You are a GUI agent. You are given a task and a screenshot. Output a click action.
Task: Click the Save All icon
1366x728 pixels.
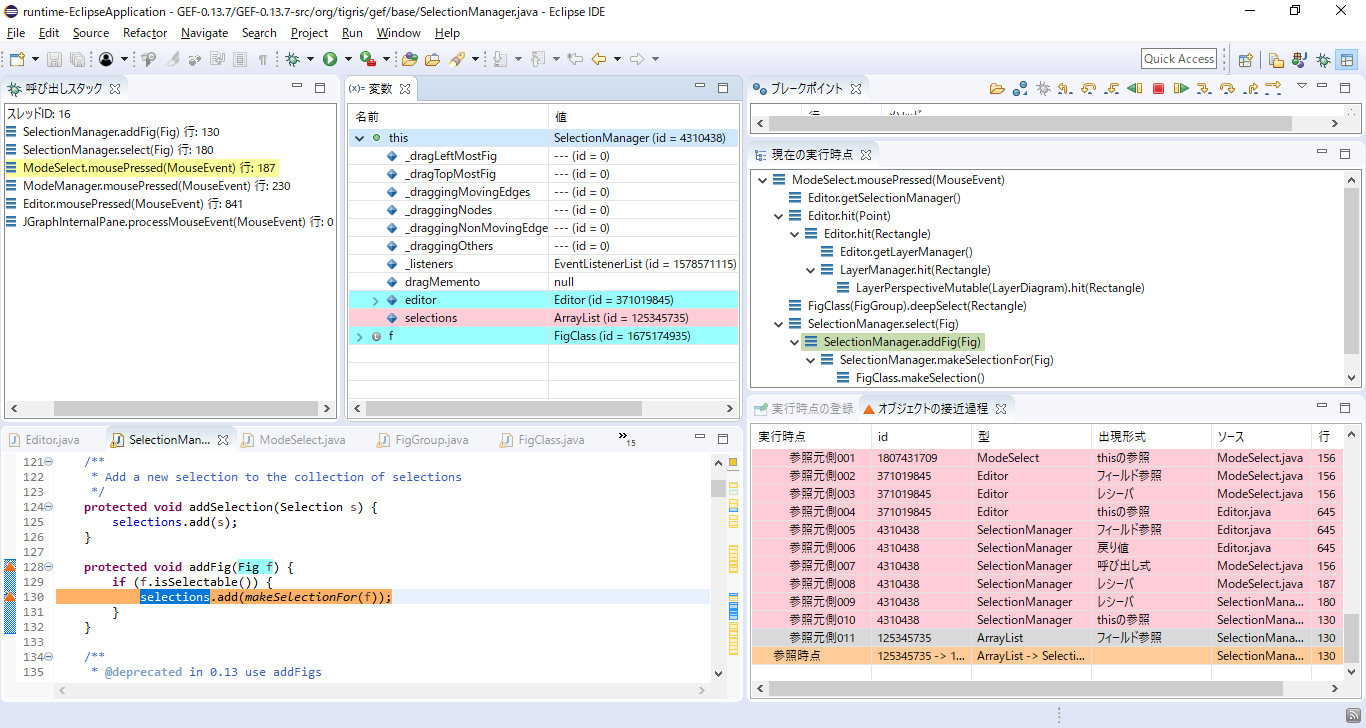point(76,59)
